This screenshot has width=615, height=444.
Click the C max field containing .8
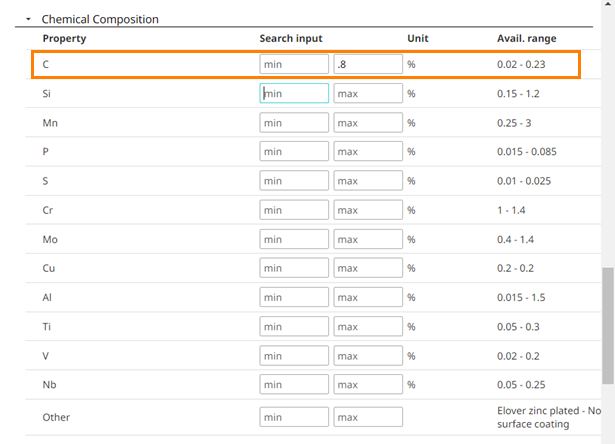[x=368, y=64]
